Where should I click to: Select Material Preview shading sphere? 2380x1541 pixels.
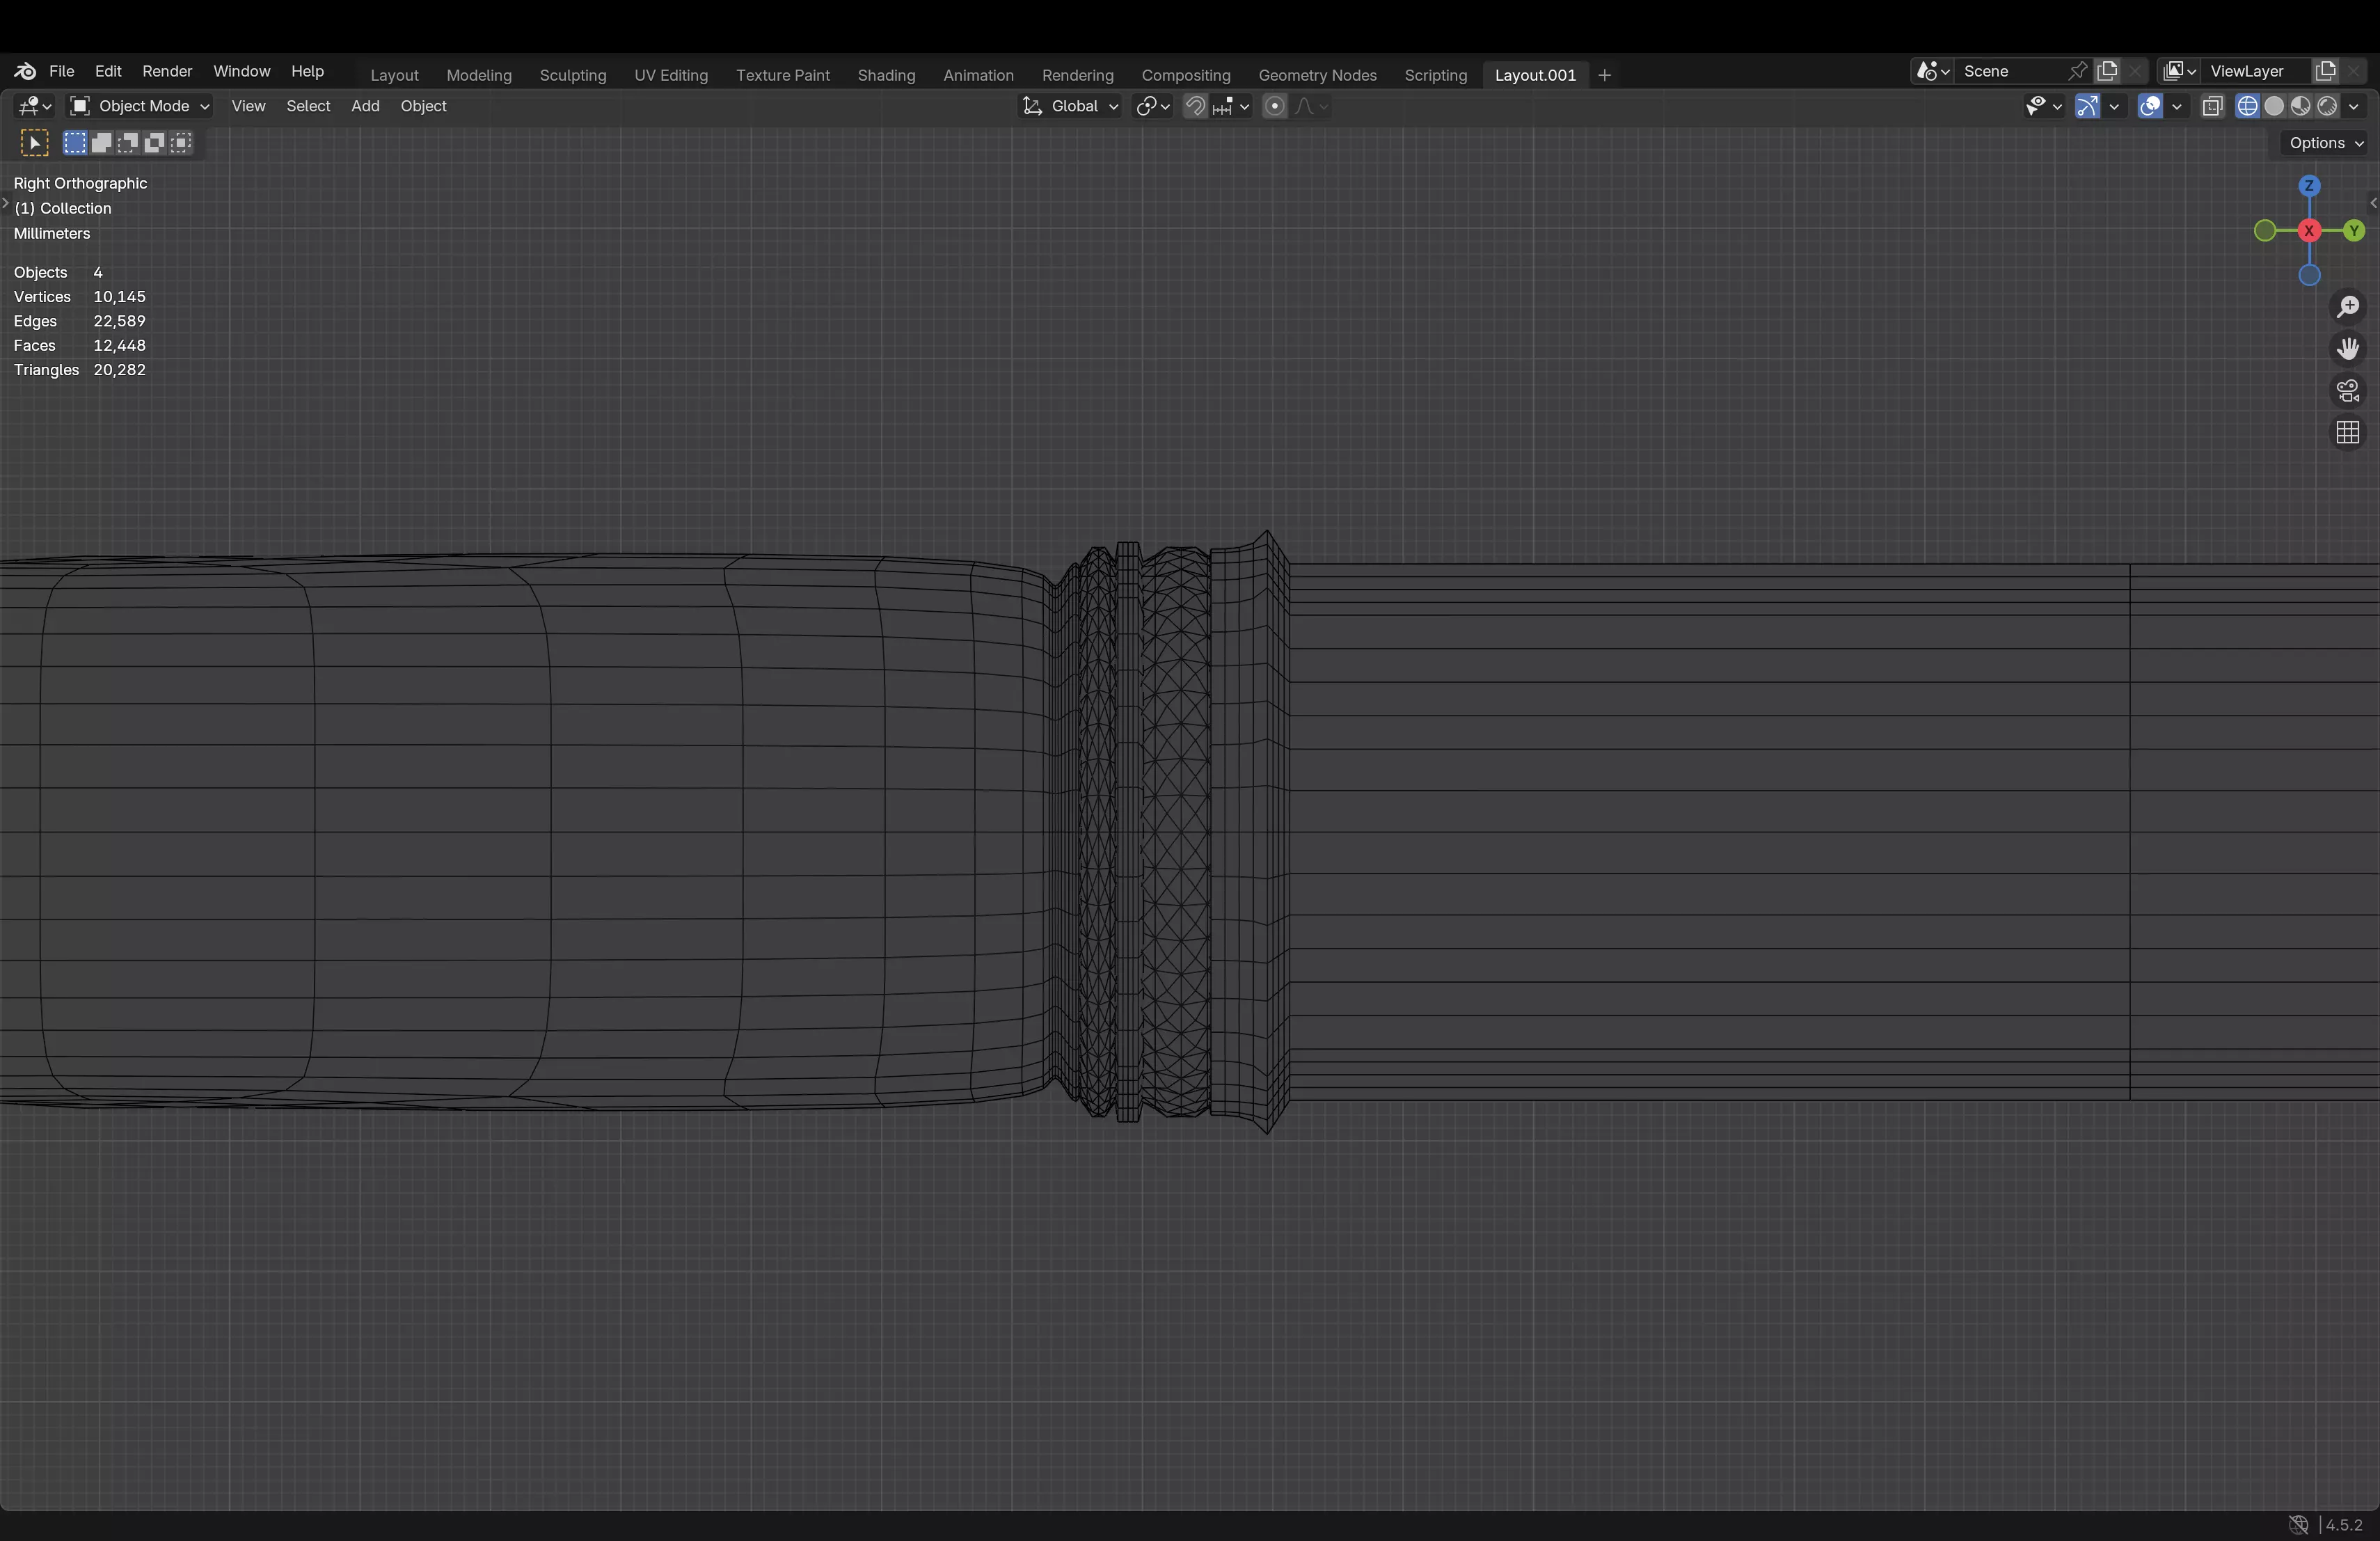pos(2301,106)
